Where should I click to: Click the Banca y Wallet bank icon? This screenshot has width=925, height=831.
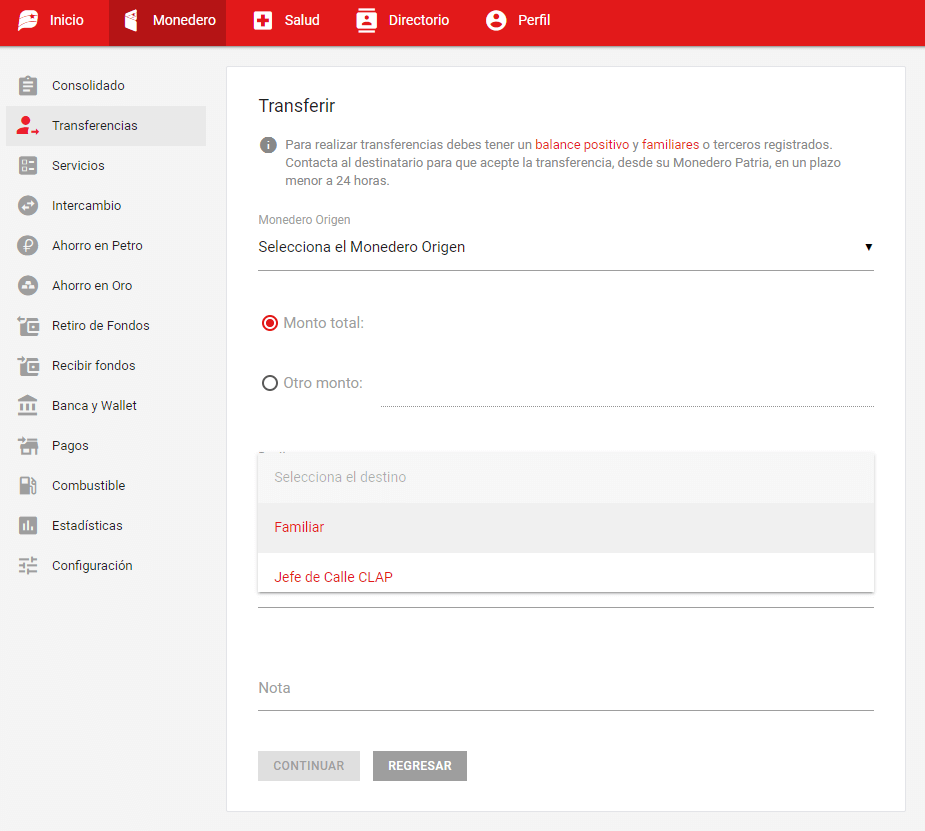pyautogui.click(x=28, y=406)
